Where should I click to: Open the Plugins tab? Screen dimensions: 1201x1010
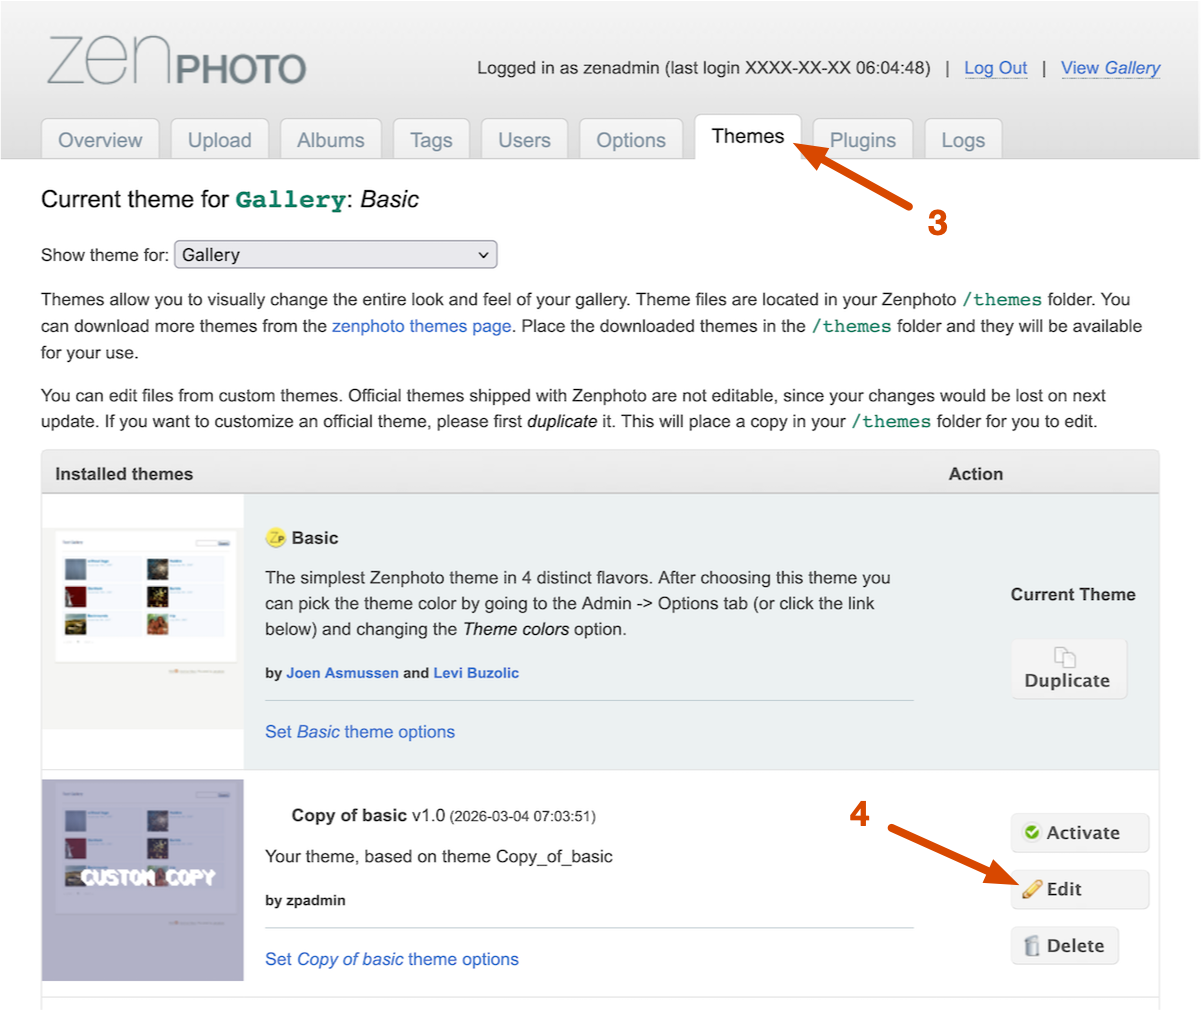coord(863,140)
